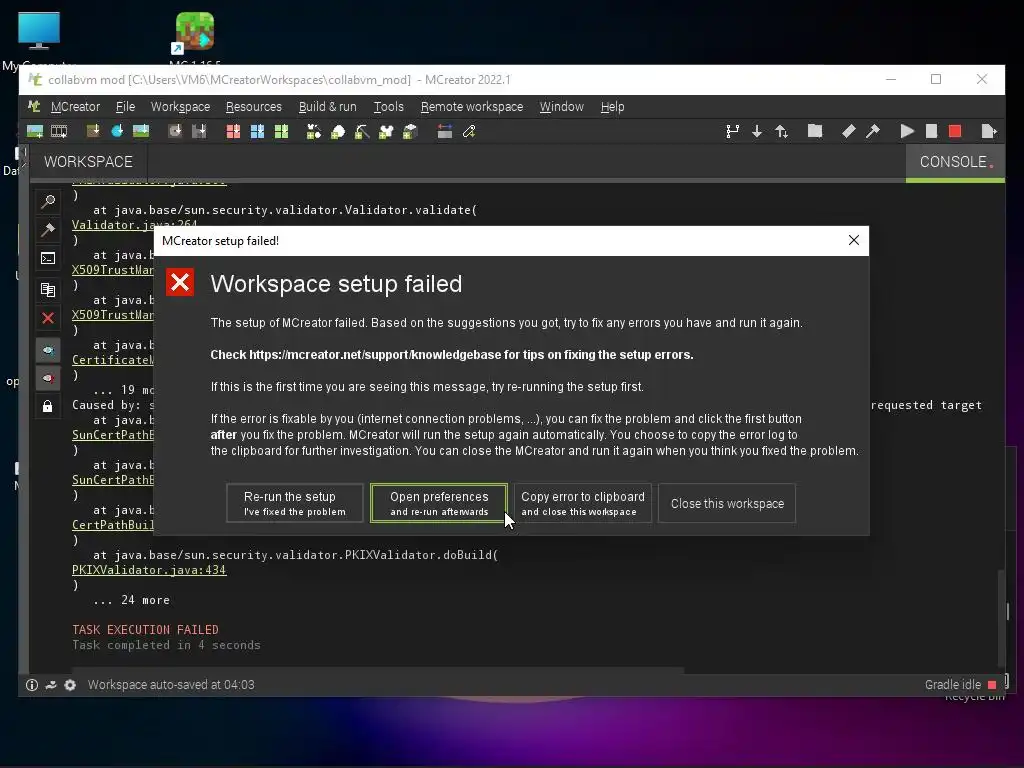This screenshot has height=768, width=1024.
Task: Click Copy error to clipboard button
Action: click(583, 503)
